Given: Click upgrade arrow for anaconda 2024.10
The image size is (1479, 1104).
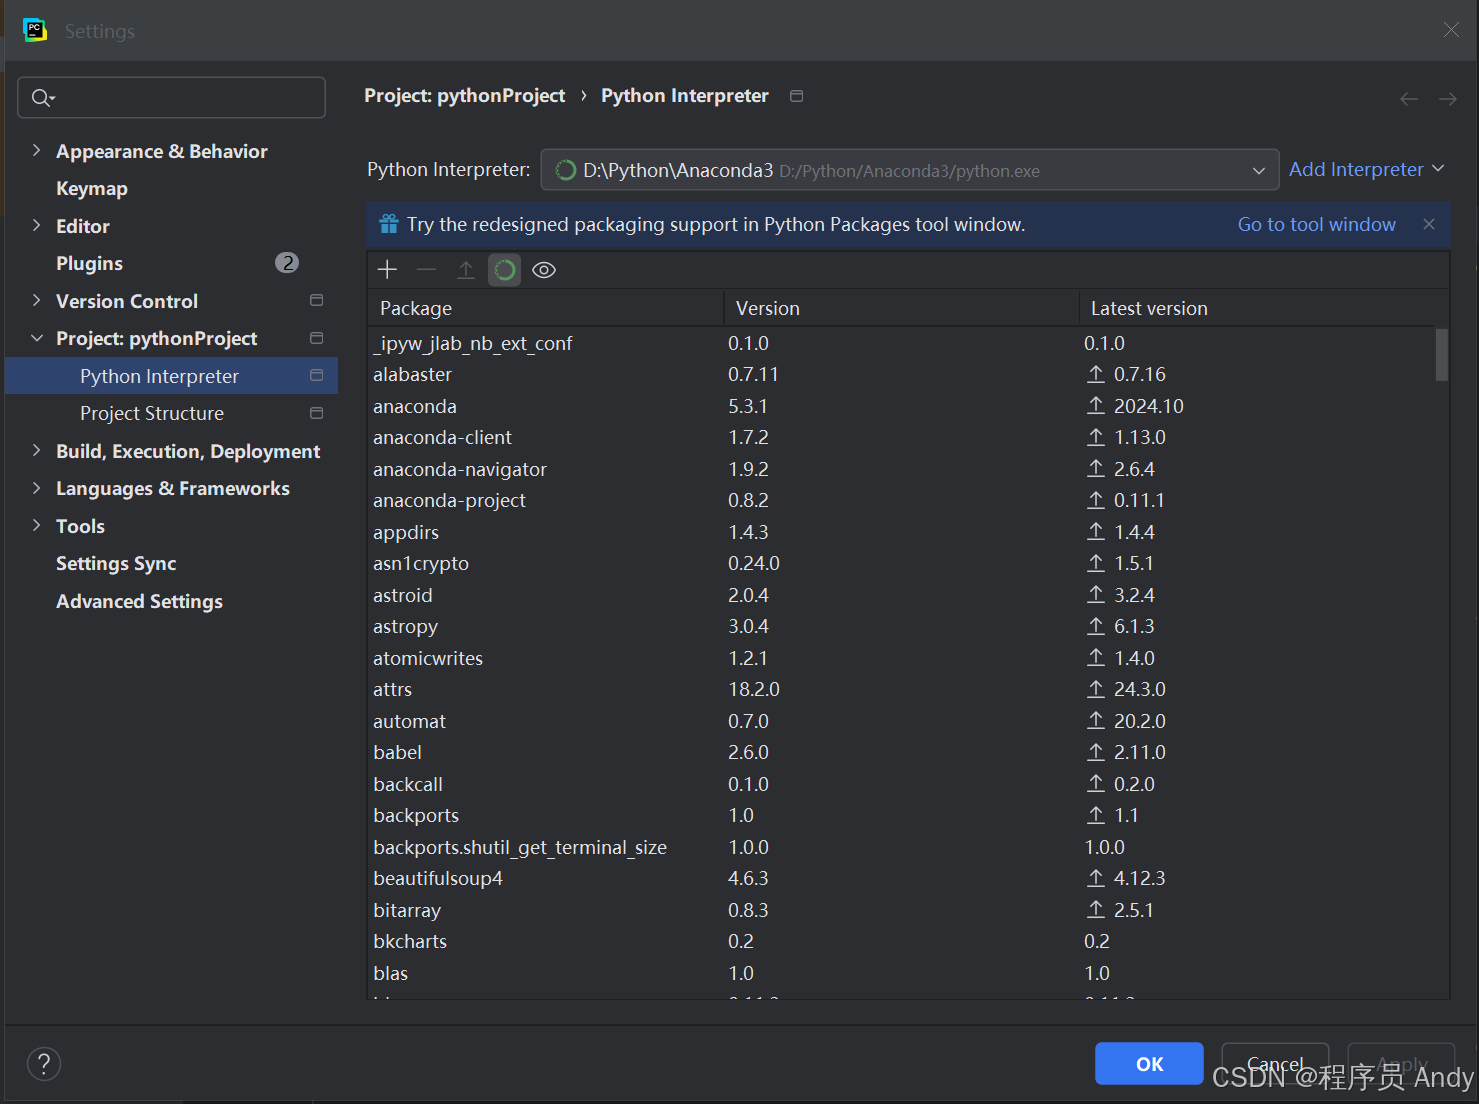Looking at the screenshot, I should pyautogui.click(x=1096, y=405).
